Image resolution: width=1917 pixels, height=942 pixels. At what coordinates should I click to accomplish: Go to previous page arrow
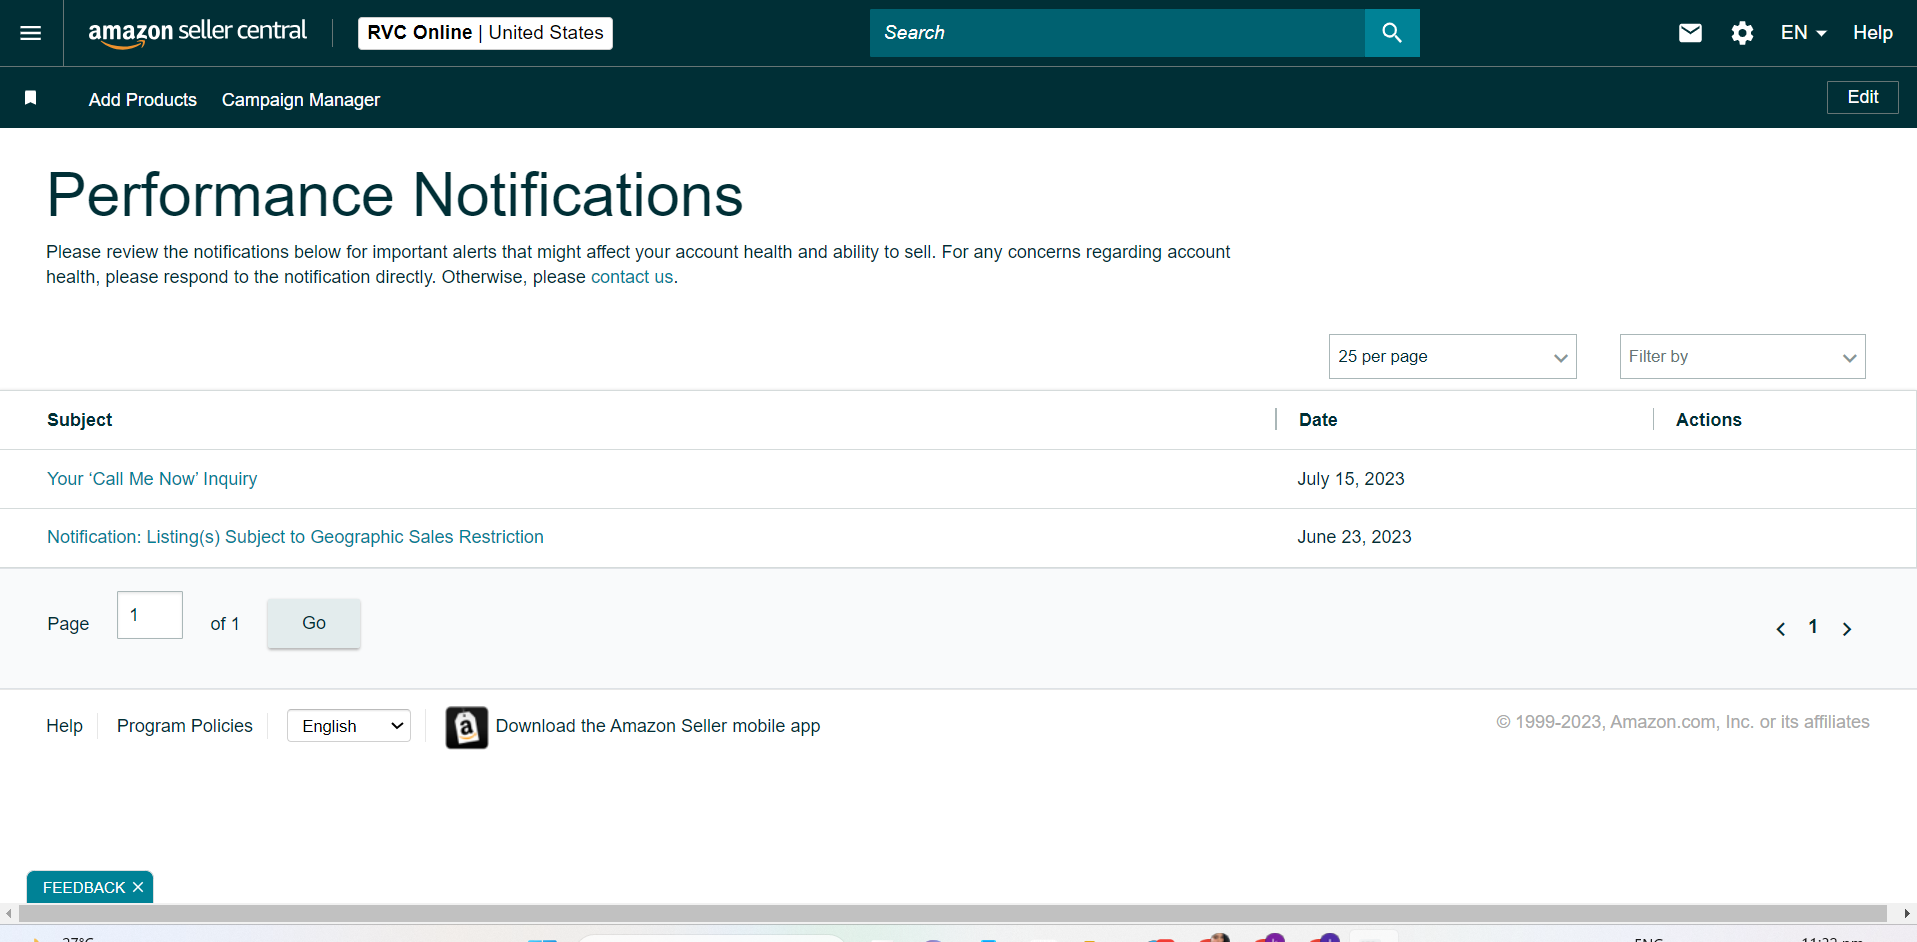tap(1781, 629)
